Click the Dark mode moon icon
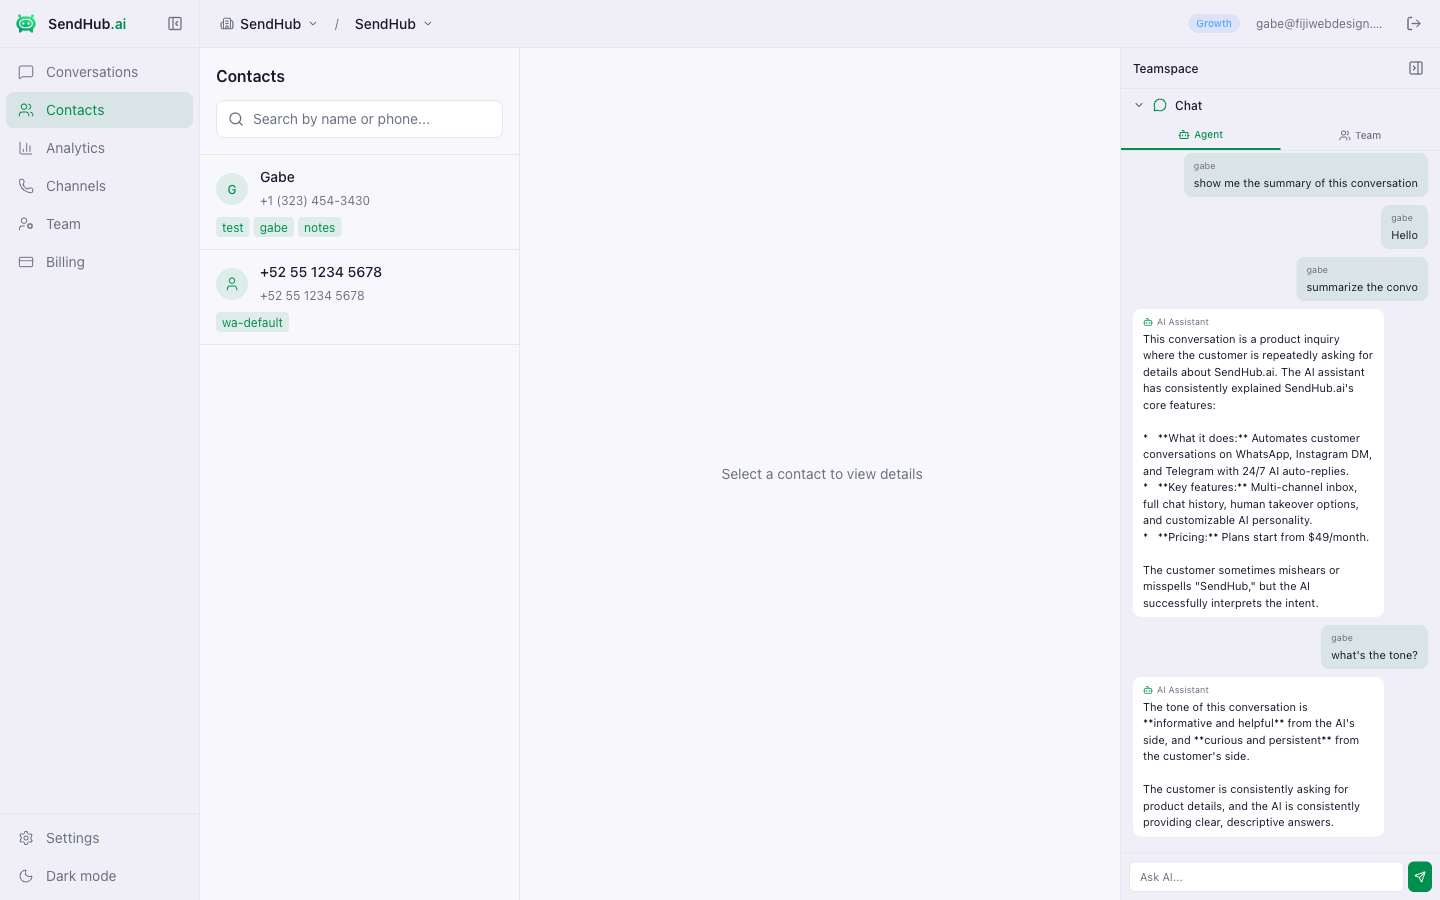The height and width of the screenshot is (900, 1440). coord(26,876)
